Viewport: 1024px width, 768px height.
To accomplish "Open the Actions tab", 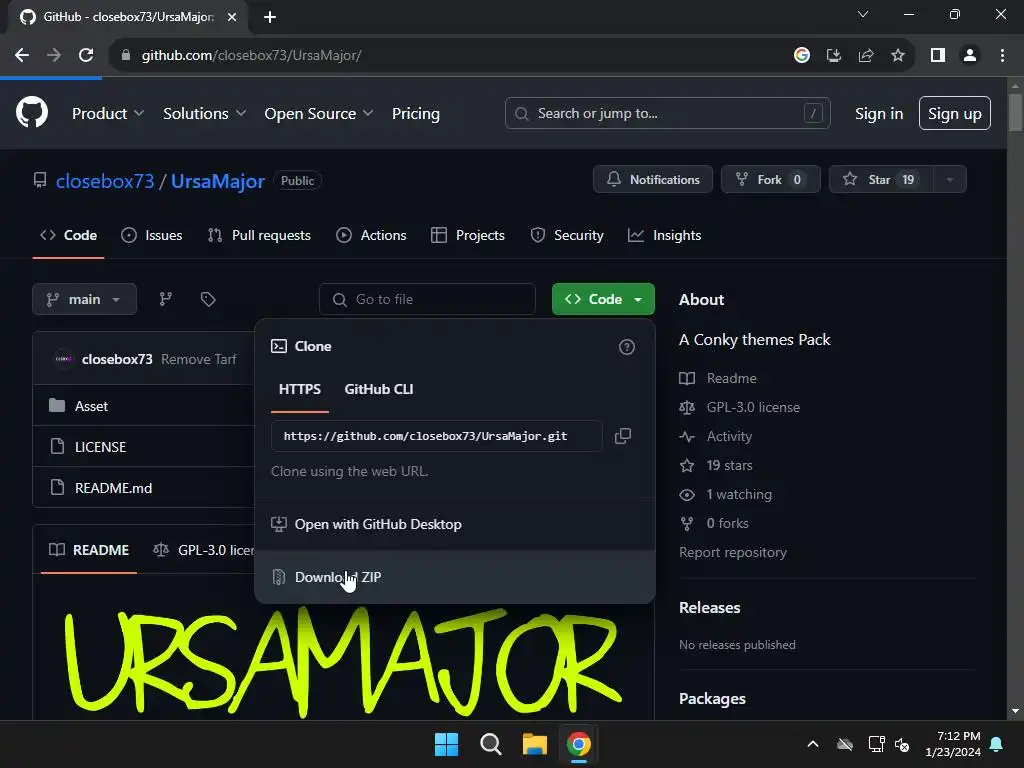I will pyautogui.click(x=371, y=235).
